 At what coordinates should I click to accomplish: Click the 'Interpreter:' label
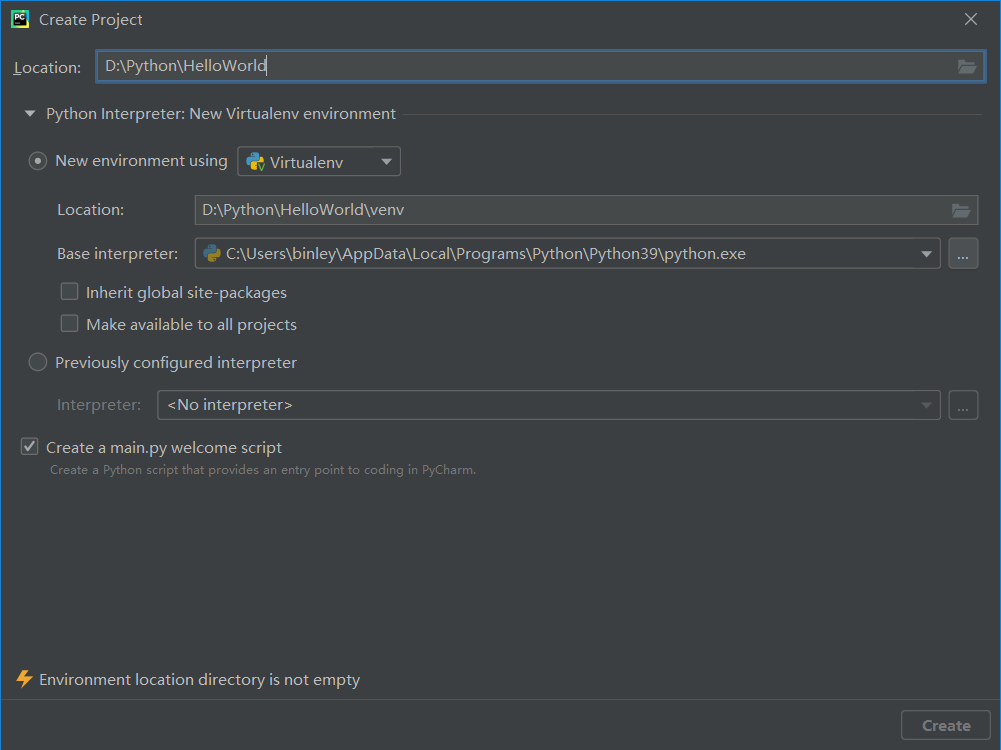99,405
